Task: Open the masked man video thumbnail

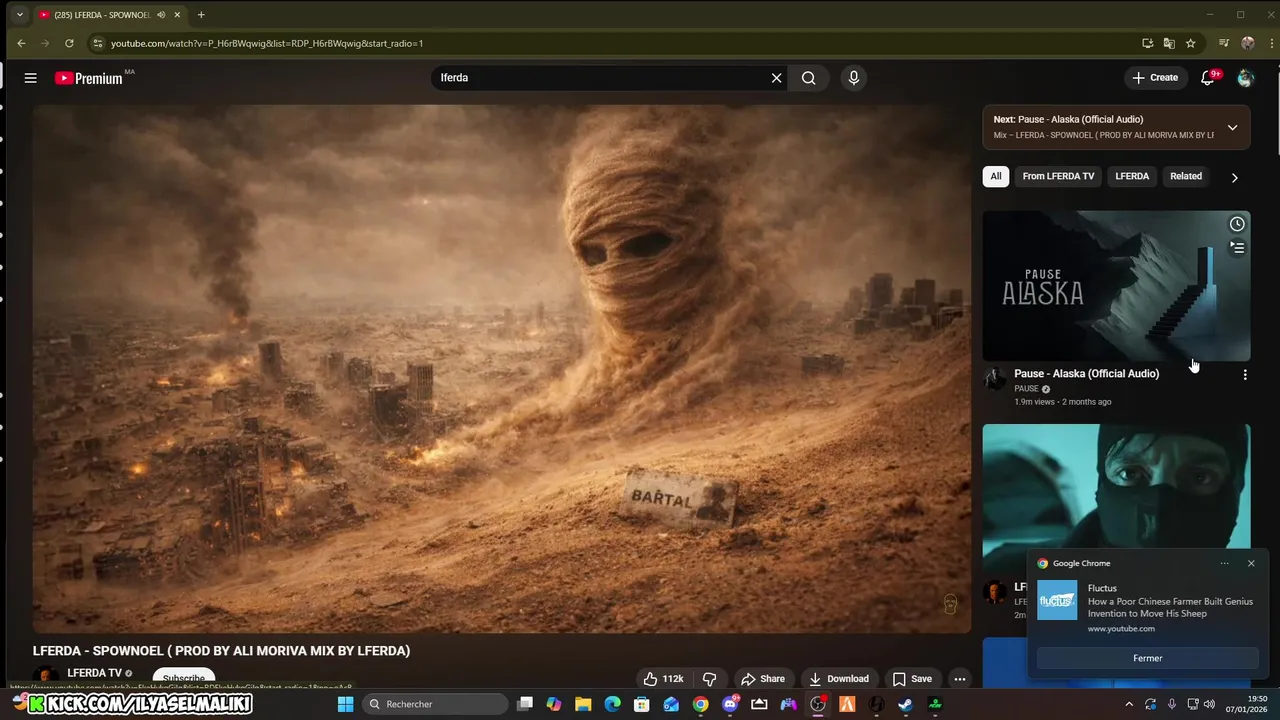Action: pos(1116,485)
